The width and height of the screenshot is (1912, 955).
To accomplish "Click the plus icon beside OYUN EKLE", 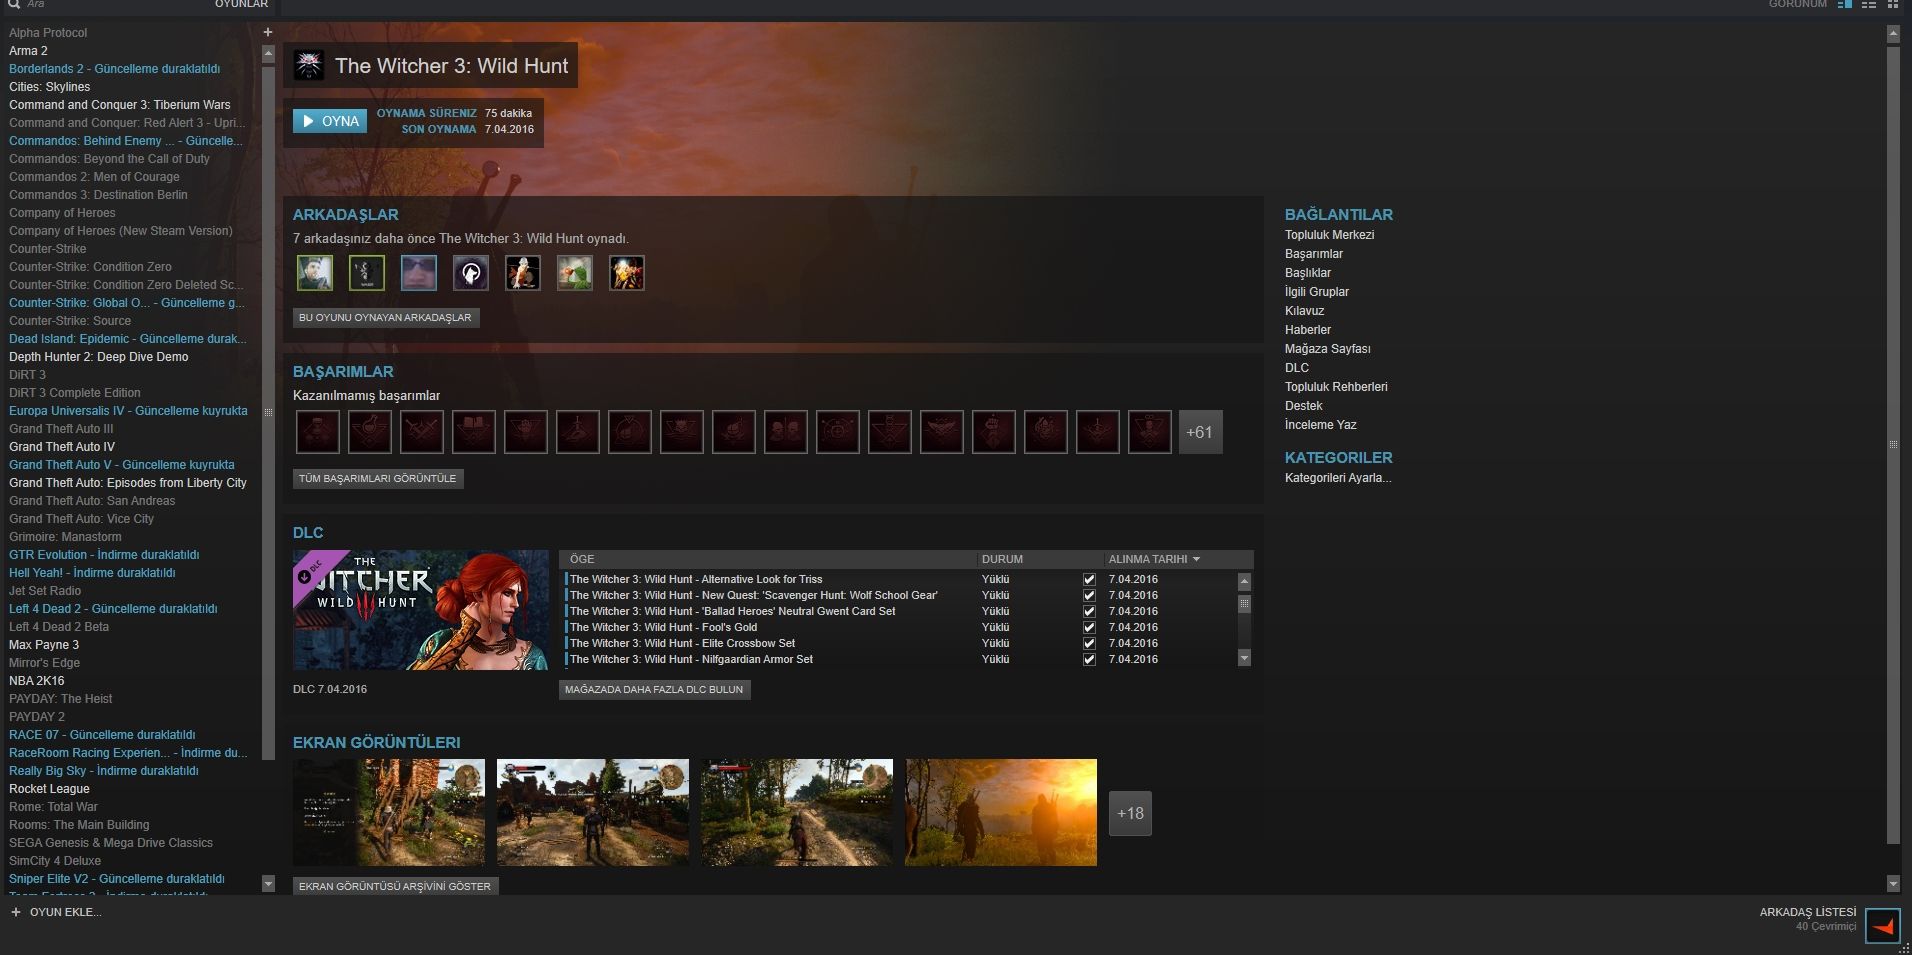I will 15,912.
